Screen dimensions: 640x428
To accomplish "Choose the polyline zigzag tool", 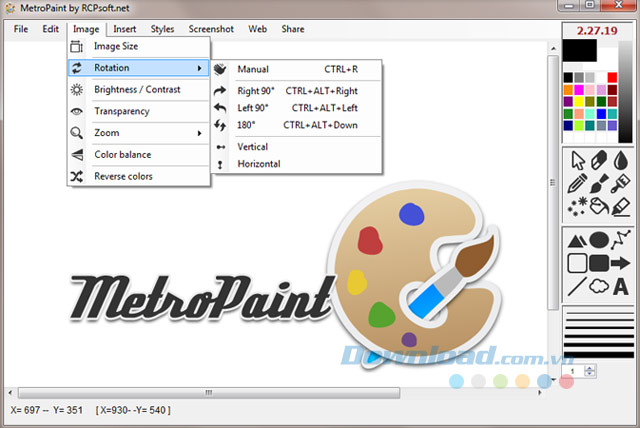I will pos(621,240).
